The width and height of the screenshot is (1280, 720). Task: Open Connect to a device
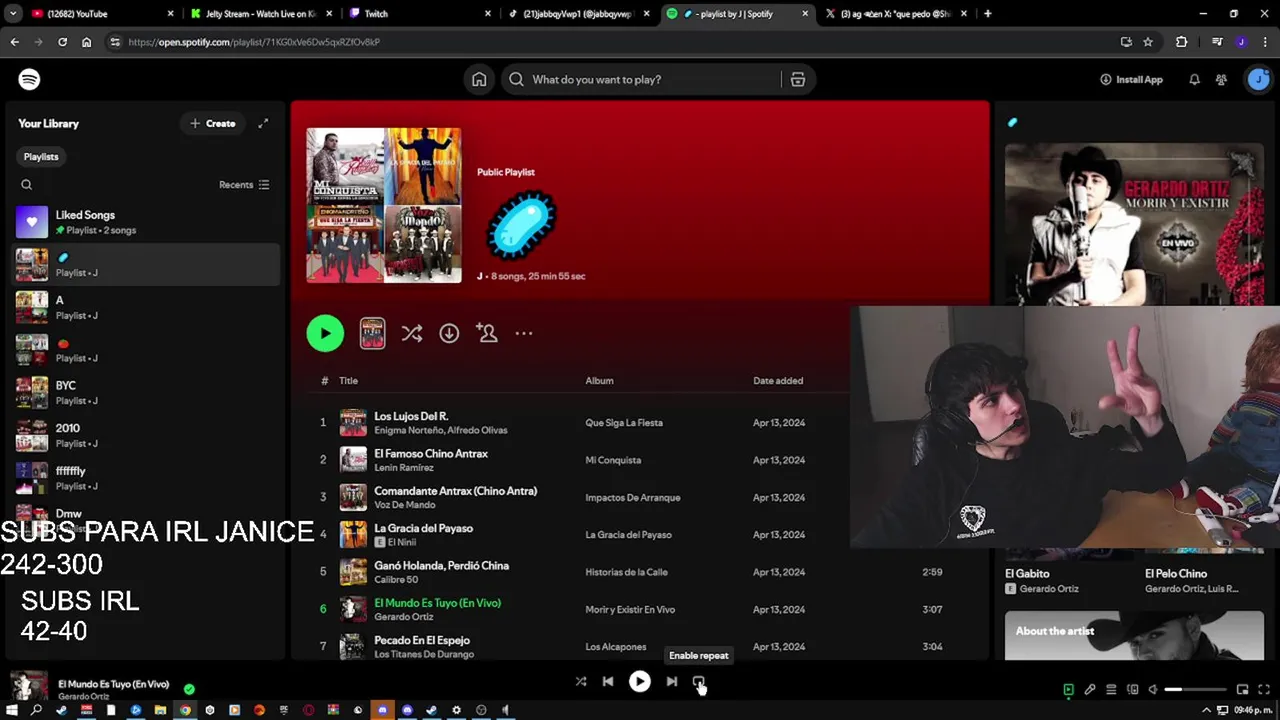pyautogui.click(x=1133, y=690)
